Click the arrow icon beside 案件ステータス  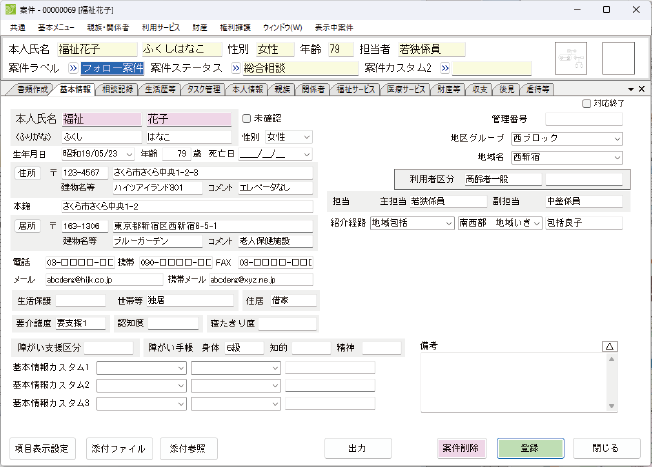(x=237, y=69)
